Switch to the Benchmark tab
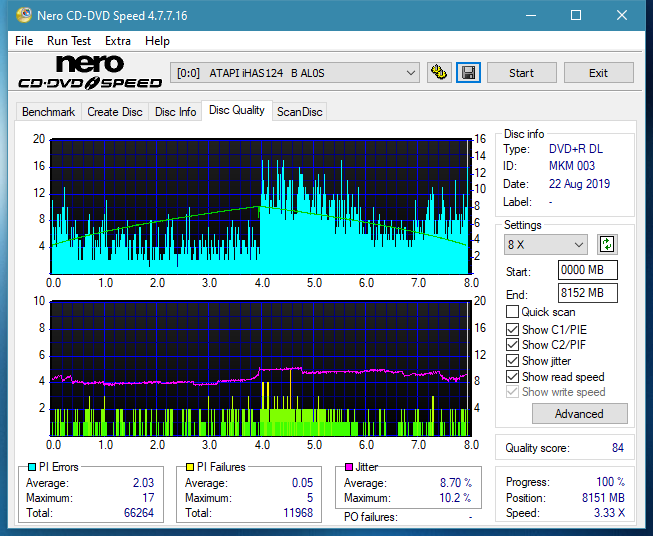Image resolution: width=653 pixels, height=536 pixels. [49, 112]
